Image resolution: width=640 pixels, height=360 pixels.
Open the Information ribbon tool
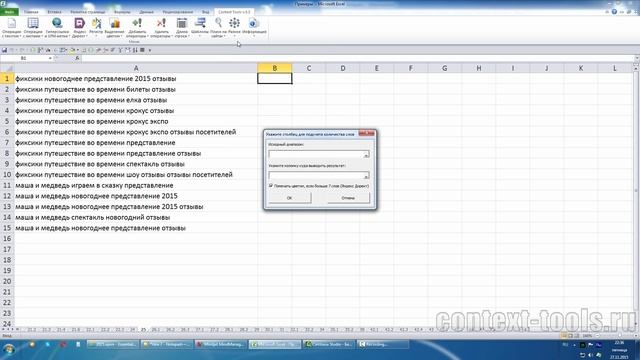tap(254, 28)
